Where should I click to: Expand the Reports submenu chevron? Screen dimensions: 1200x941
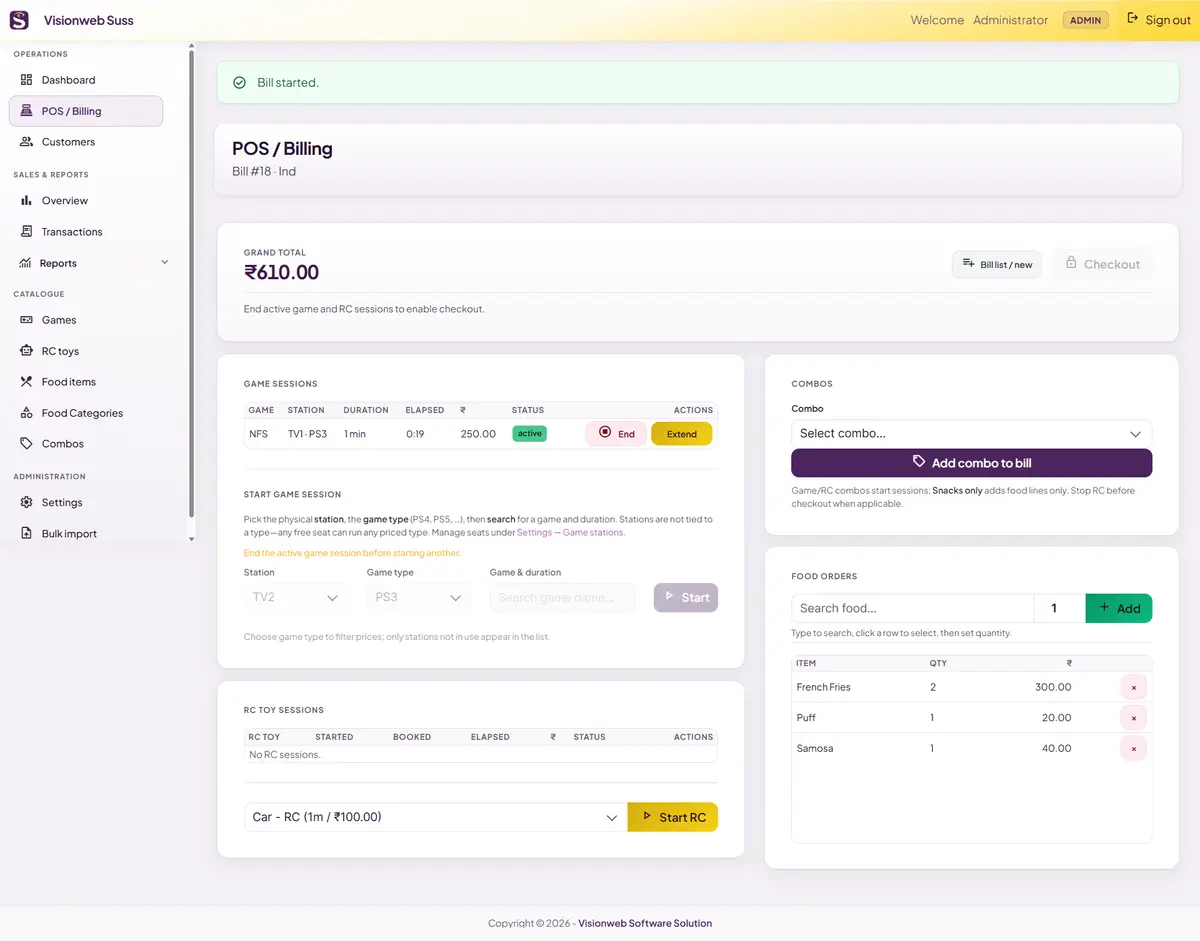point(165,263)
